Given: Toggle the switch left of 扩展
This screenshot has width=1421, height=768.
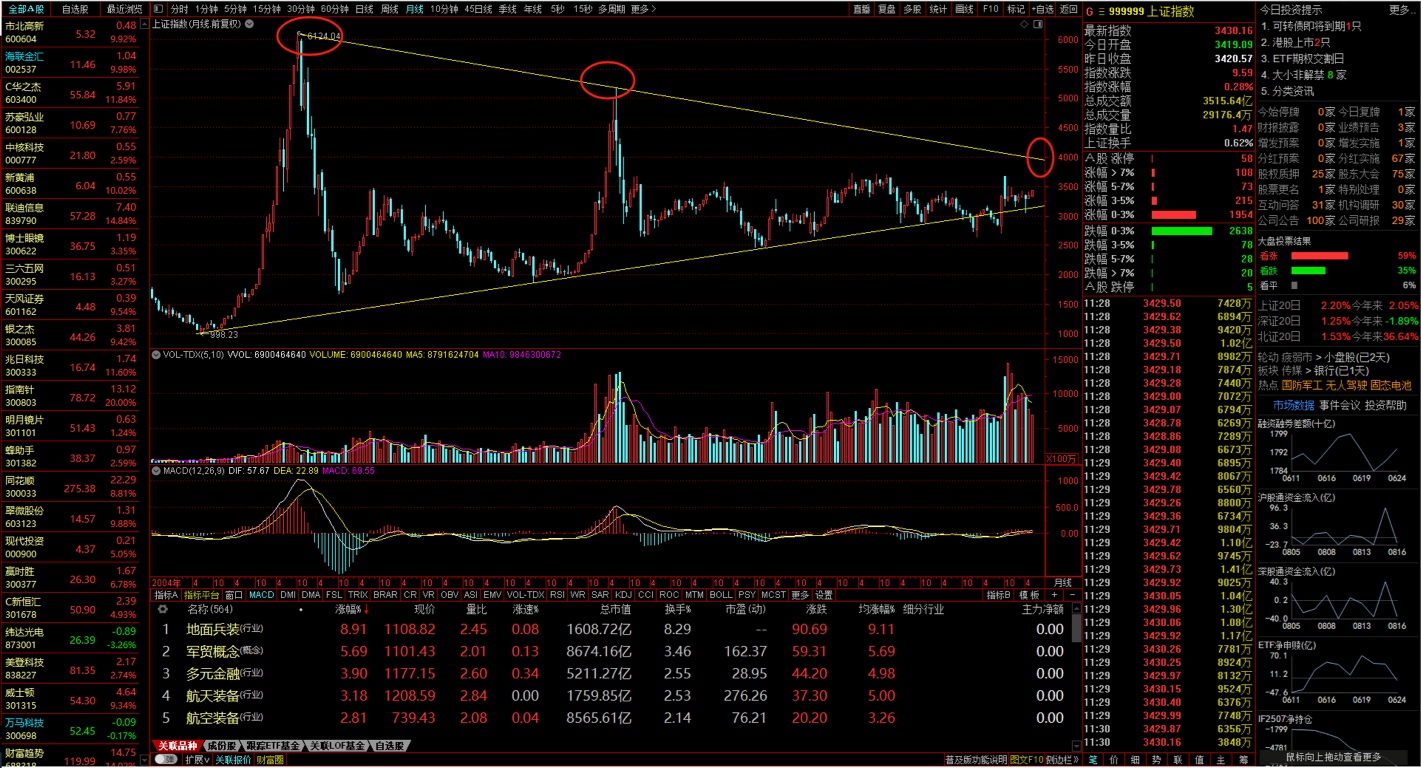Looking at the screenshot, I should click(167, 760).
